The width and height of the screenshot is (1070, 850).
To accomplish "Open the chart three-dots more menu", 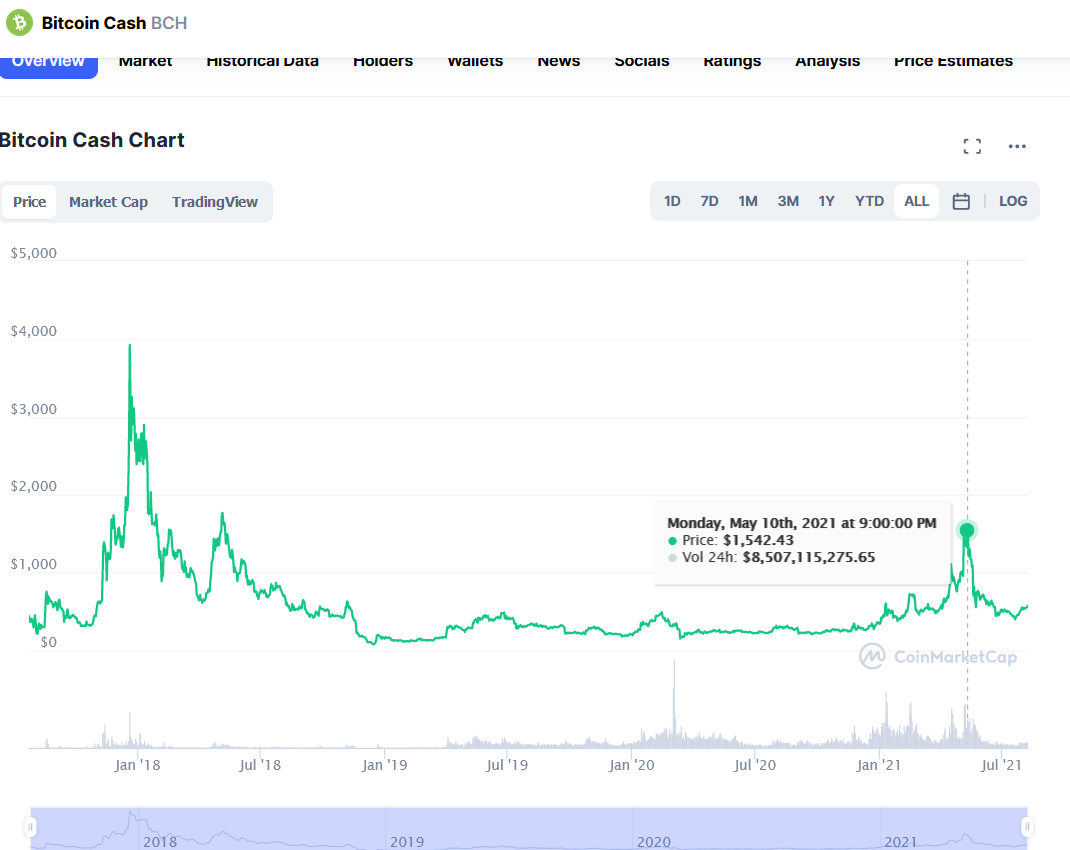I will pos(1017,146).
